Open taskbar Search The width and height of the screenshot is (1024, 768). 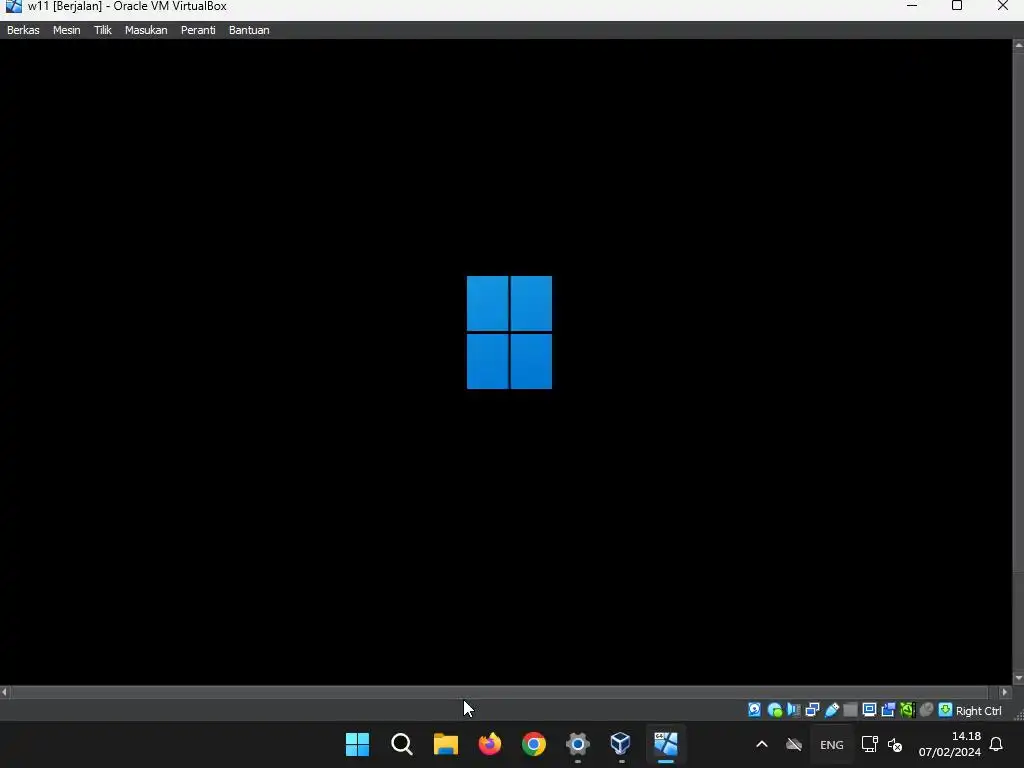[402, 744]
